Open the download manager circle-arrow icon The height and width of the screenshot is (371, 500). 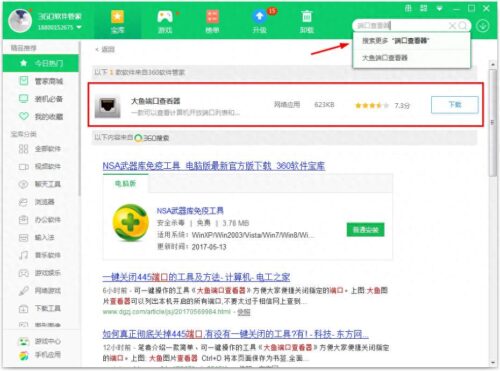[482, 26]
